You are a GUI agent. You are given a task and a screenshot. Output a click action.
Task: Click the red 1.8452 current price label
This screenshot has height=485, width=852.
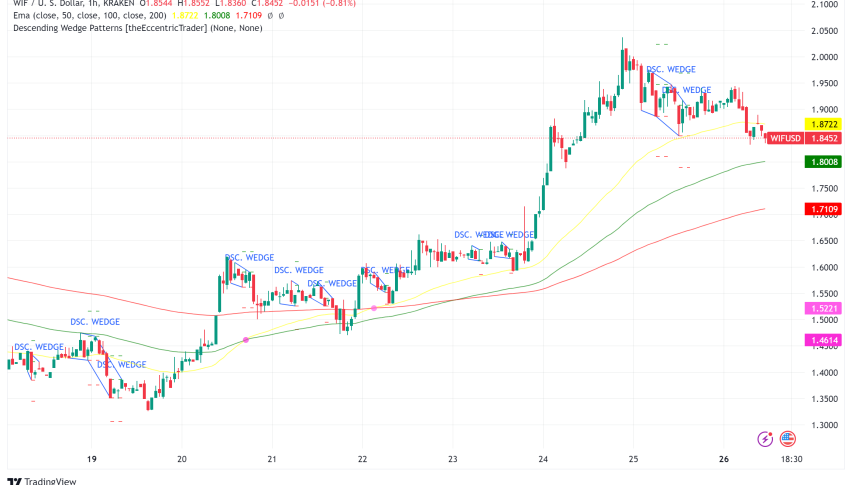pos(824,138)
